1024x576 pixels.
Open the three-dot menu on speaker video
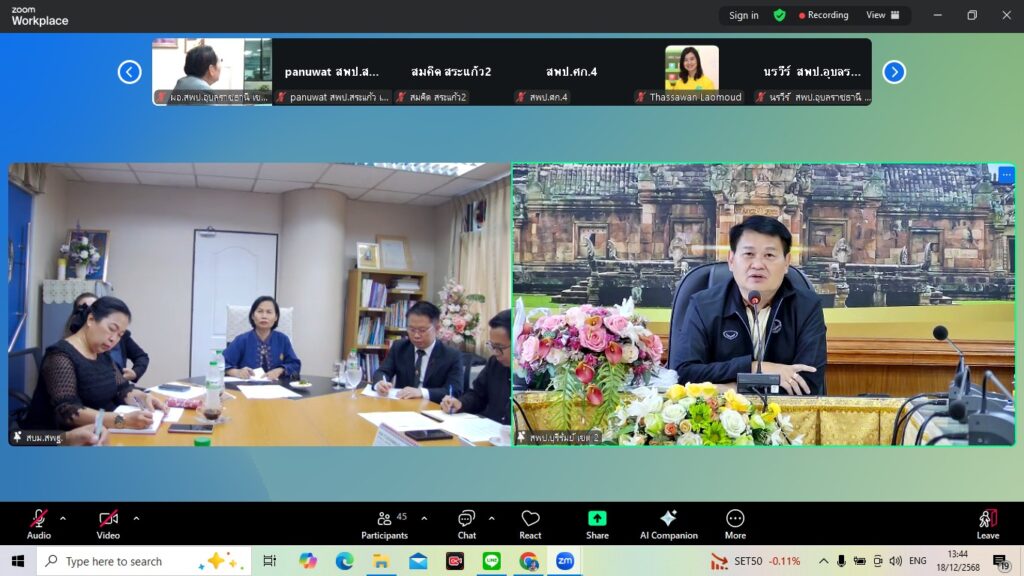tap(1006, 175)
